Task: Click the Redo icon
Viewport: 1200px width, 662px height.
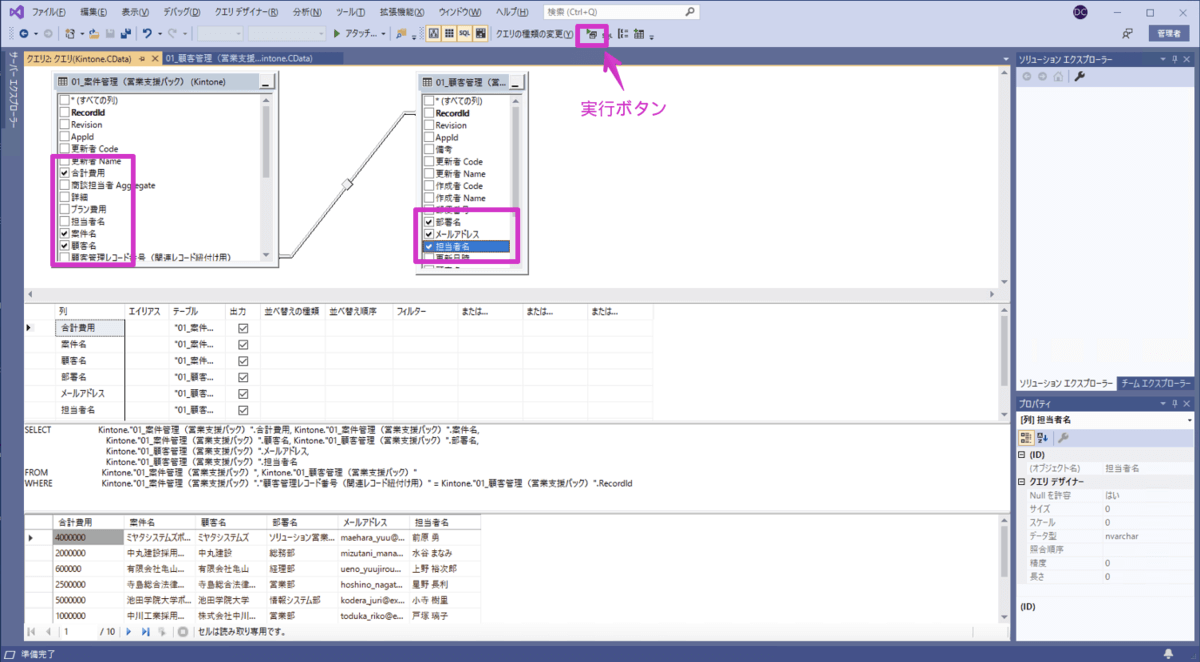Action: pyautogui.click(x=172, y=34)
